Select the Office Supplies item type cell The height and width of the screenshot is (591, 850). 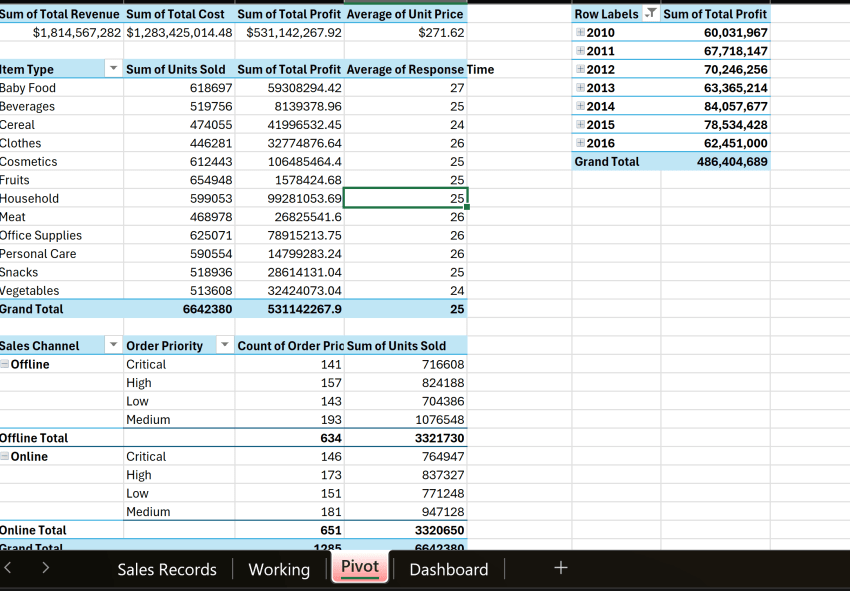[x=61, y=235]
